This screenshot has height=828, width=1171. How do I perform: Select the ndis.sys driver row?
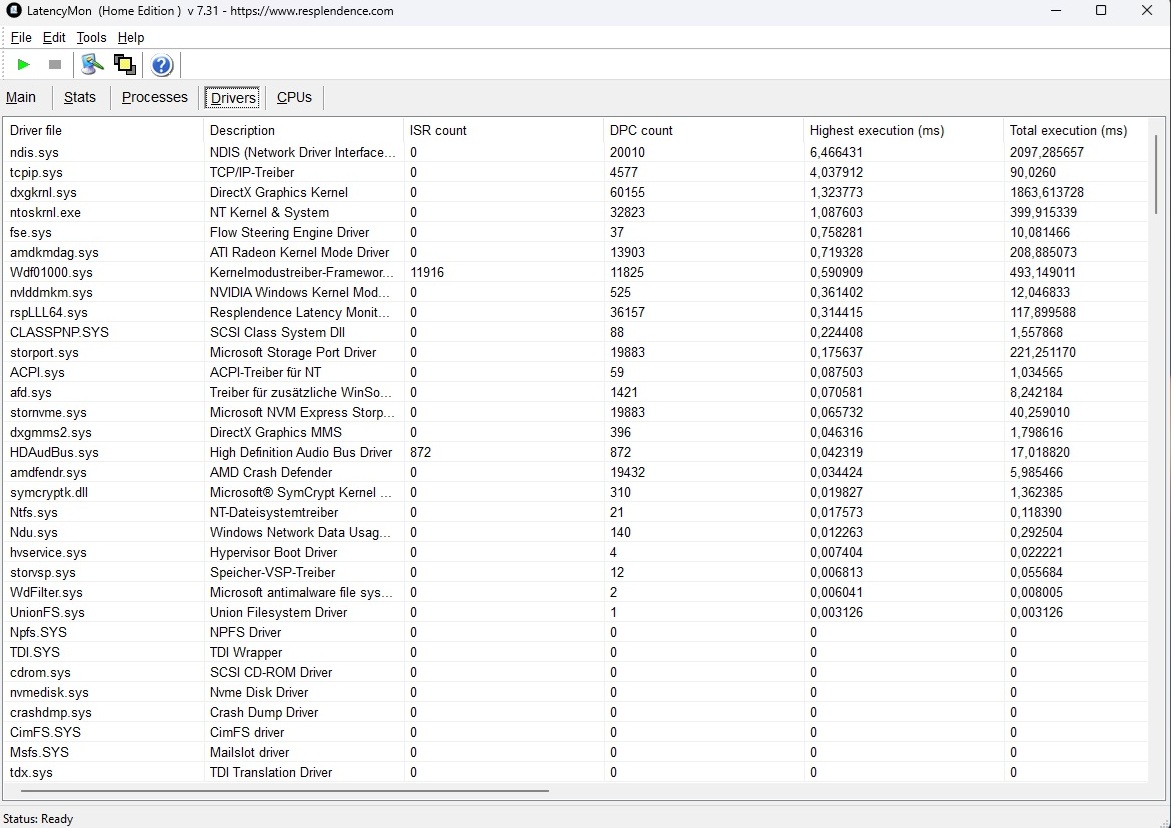35,152
